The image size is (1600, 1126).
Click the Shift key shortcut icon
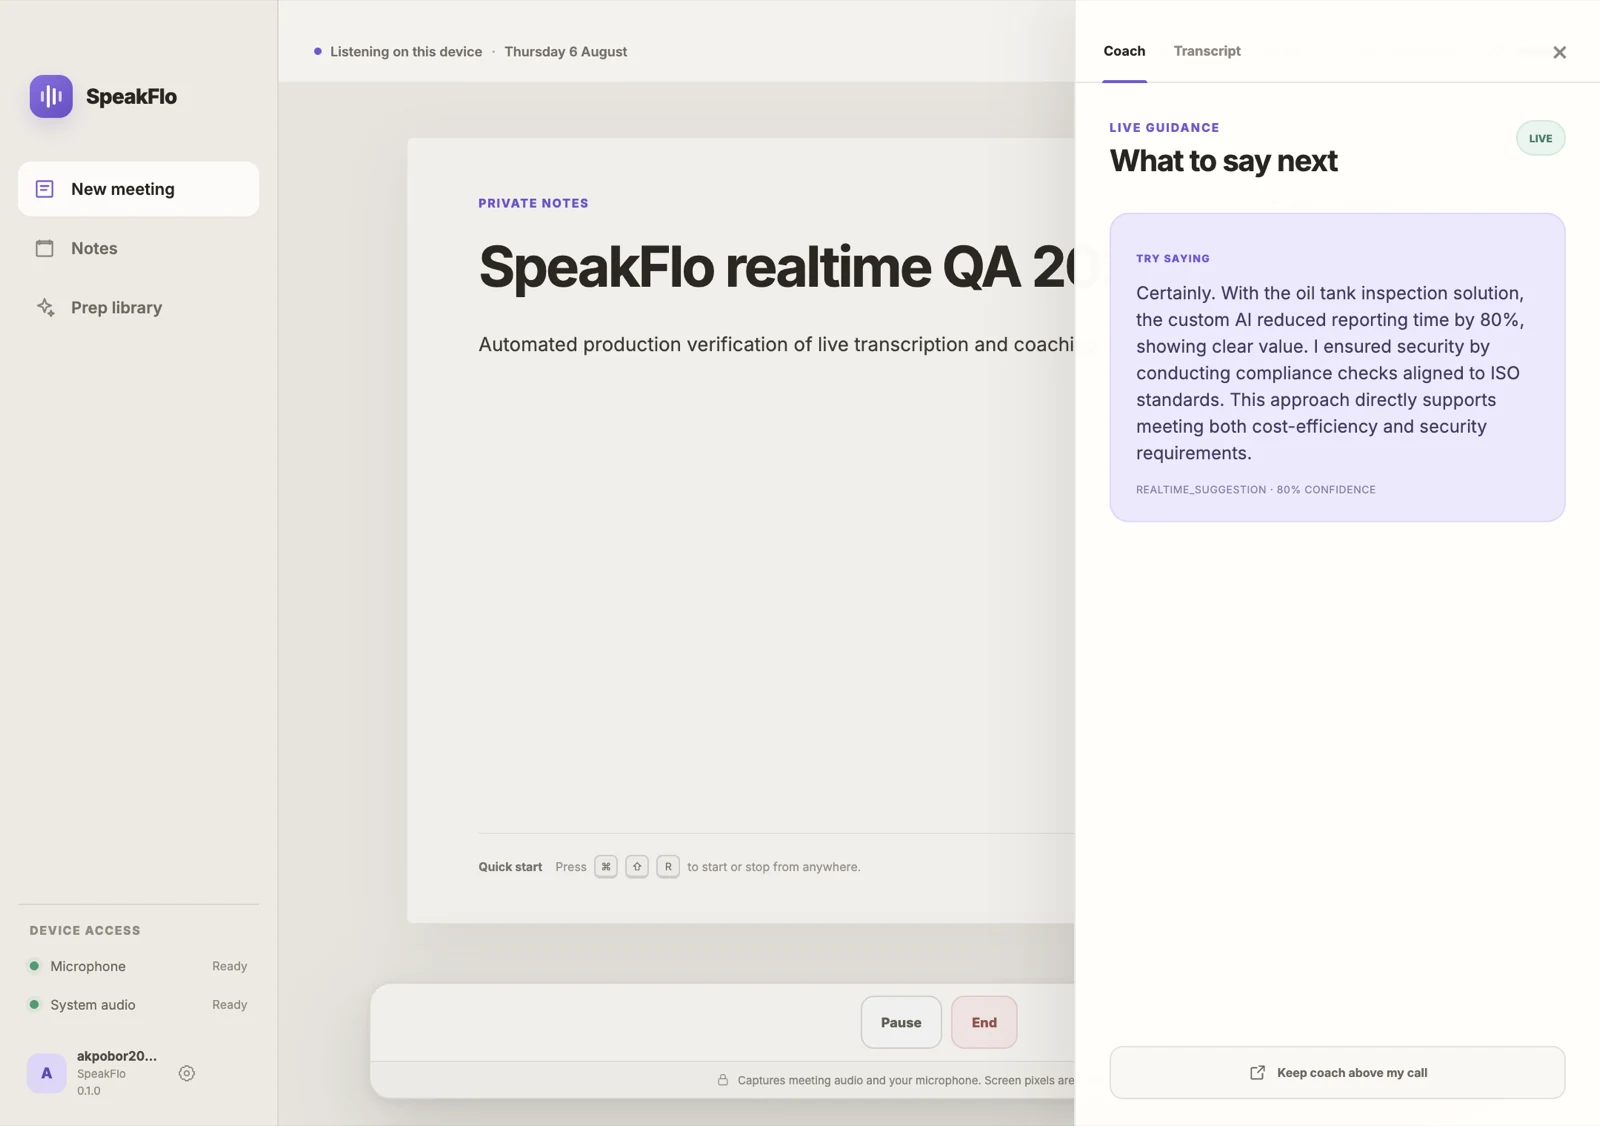click(x=637, y=866)
